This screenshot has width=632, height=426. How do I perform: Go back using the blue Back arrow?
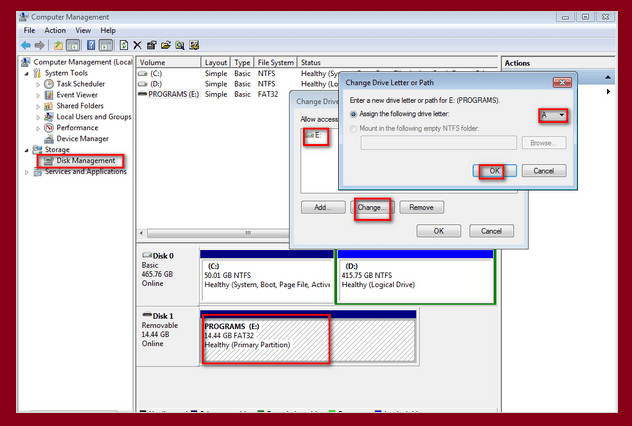pos(26,45)
